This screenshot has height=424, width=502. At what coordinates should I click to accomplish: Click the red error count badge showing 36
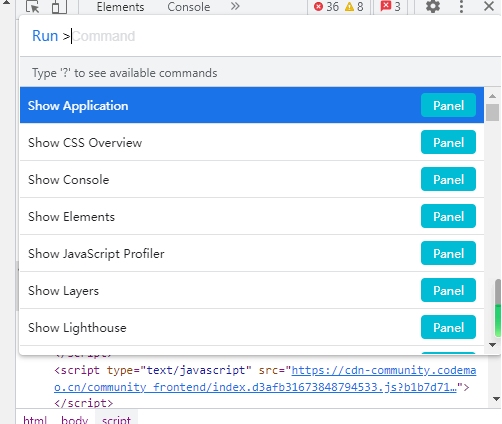326,7
